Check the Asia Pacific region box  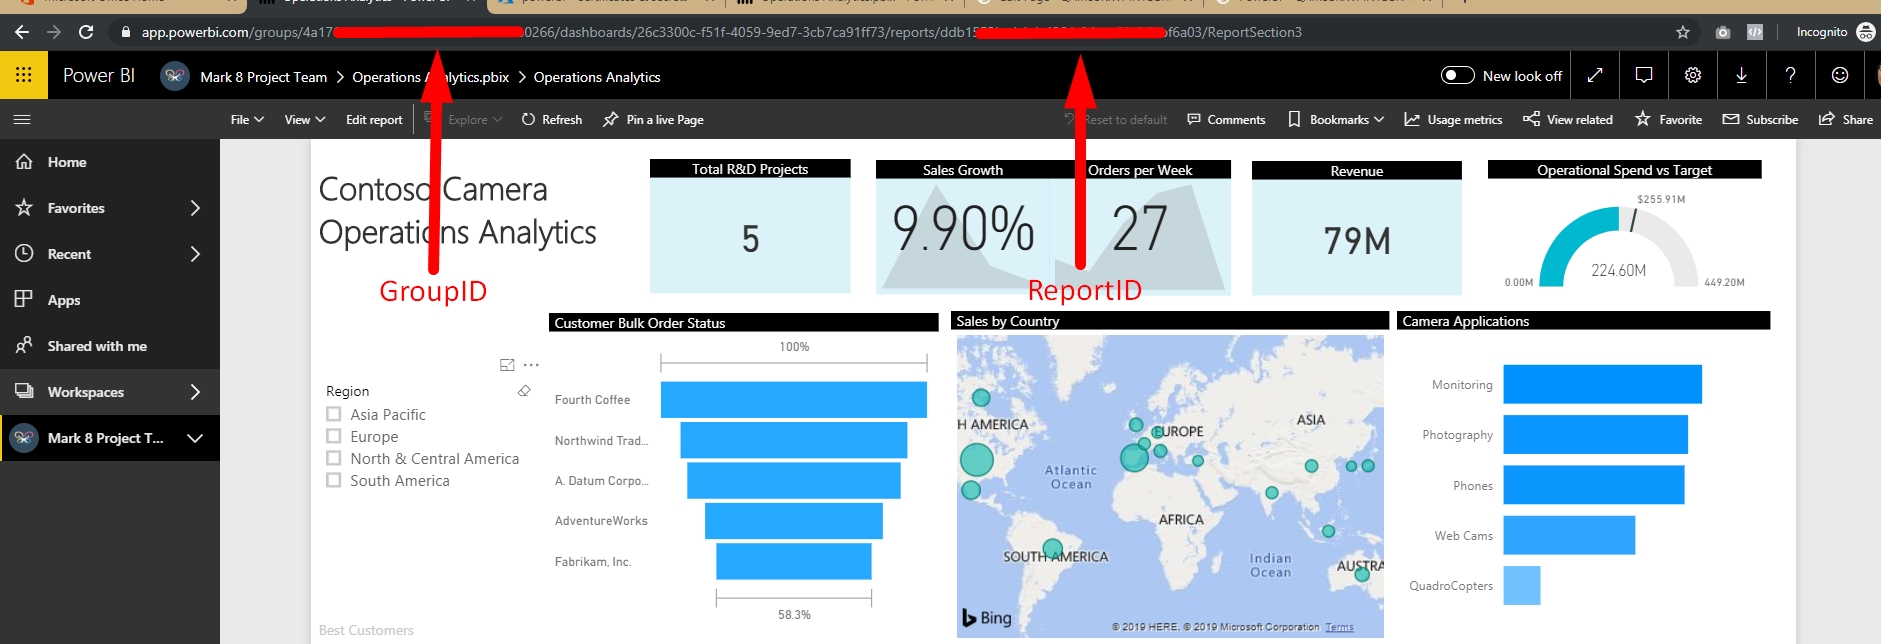[334, 414]
